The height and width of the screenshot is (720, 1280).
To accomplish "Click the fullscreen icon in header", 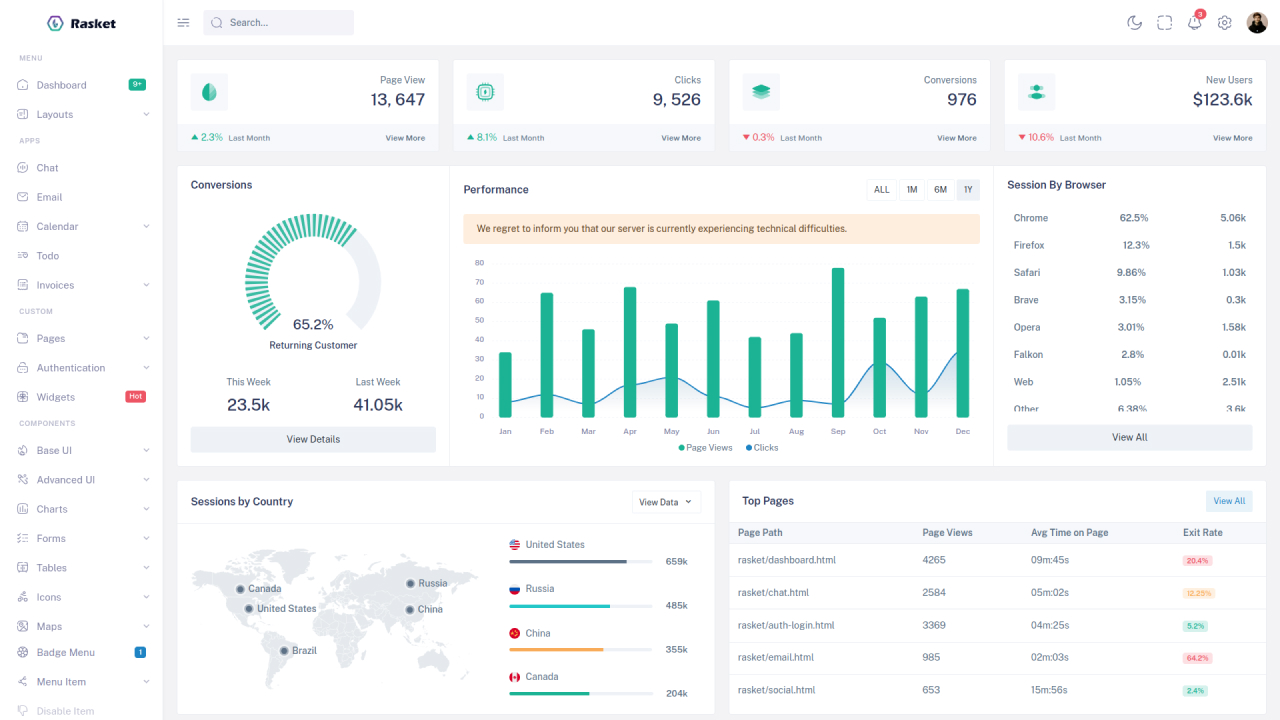I will [x=1164, y=23].
